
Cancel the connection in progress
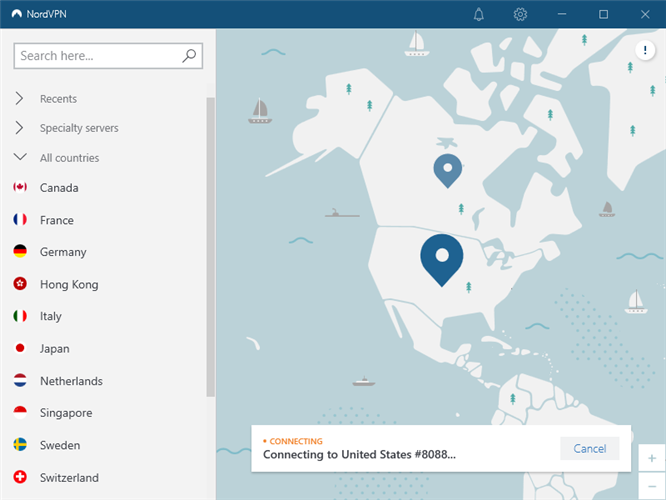pos(589,448)
